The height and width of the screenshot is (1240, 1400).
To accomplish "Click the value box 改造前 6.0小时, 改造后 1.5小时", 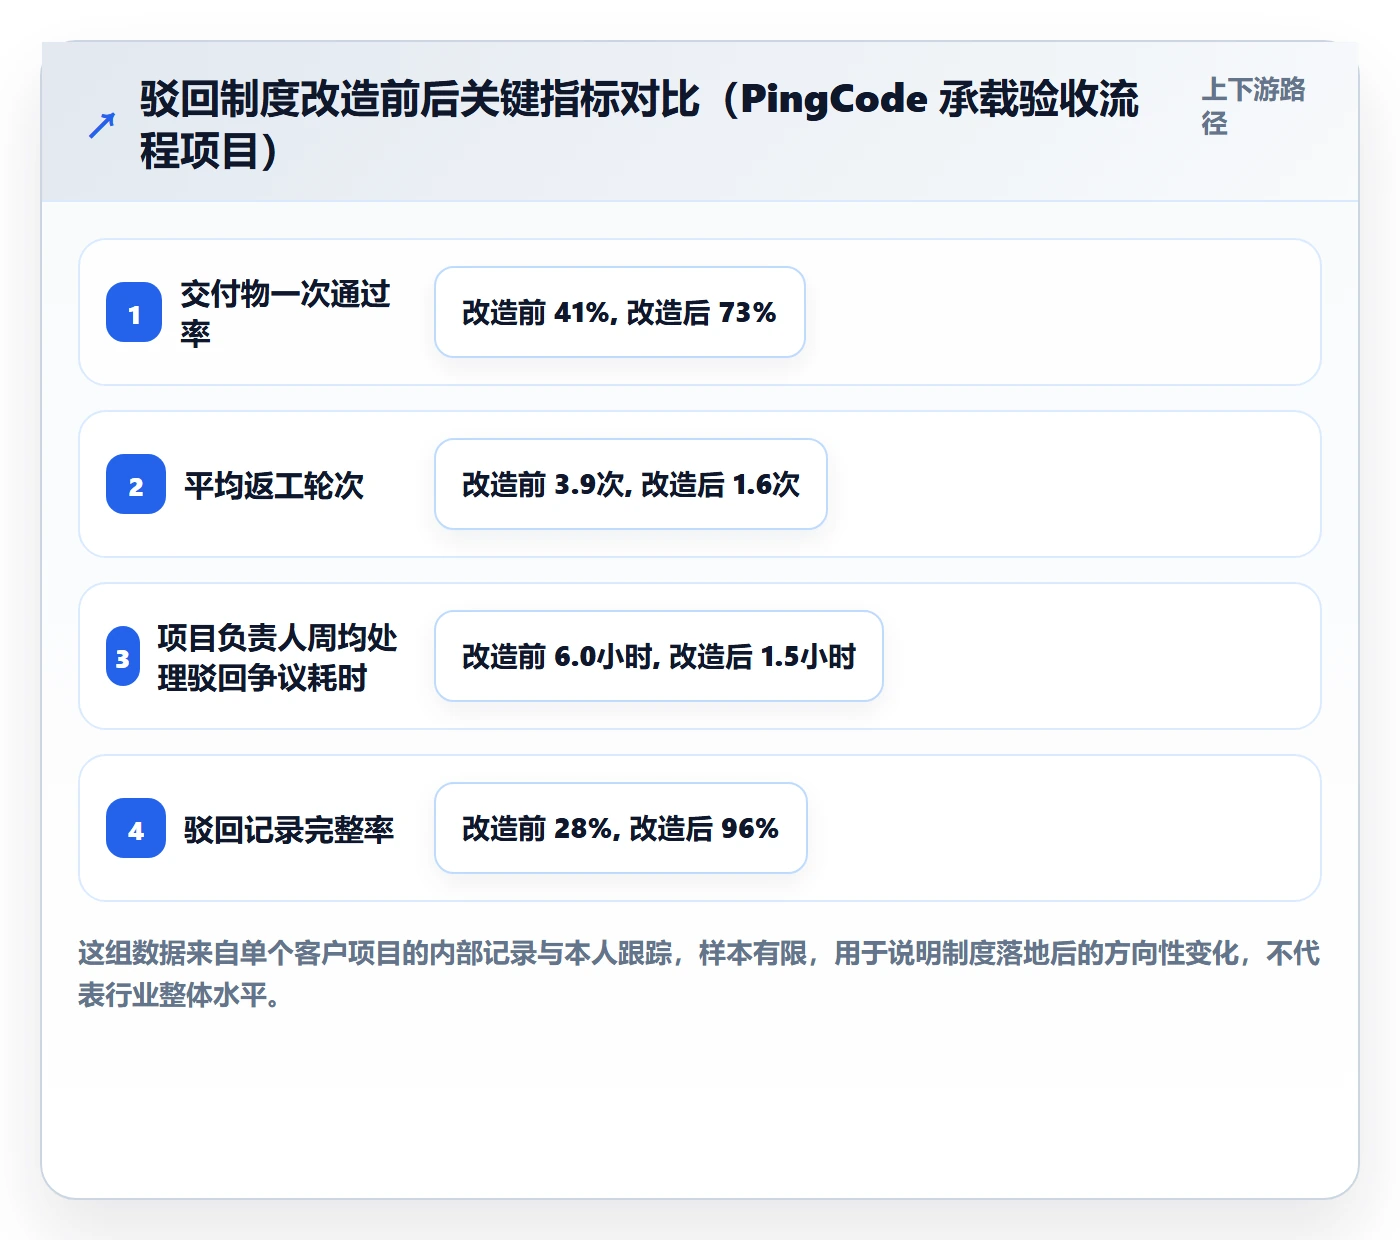I will [x=659, y=656].
